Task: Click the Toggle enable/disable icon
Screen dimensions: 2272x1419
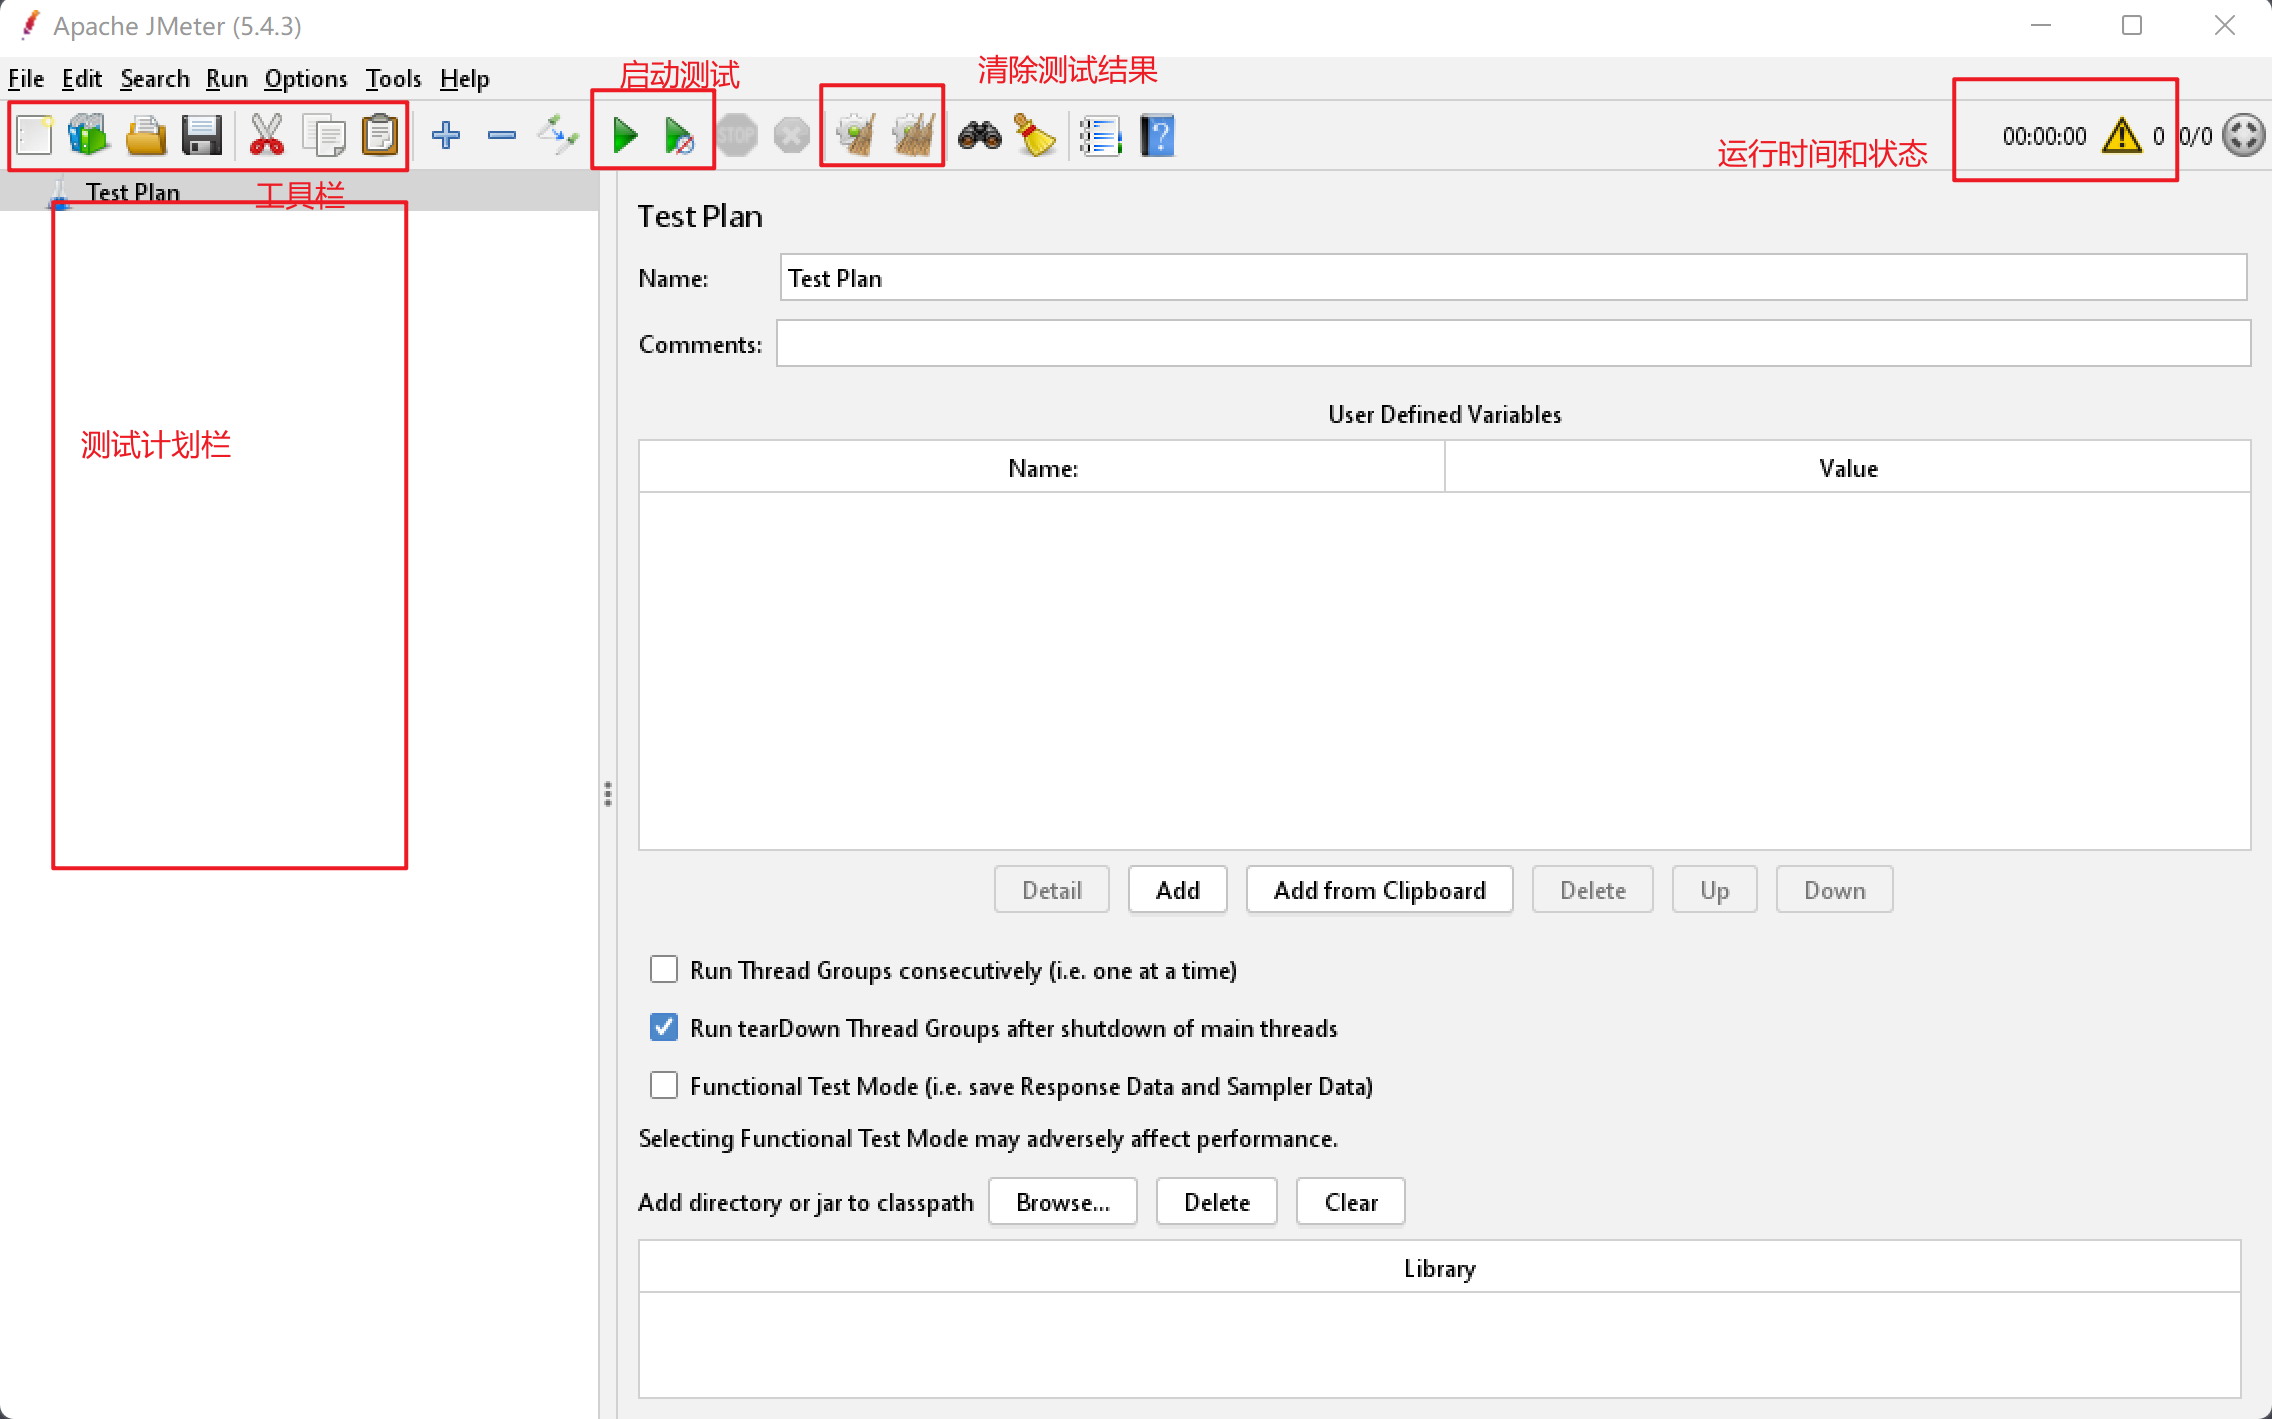Action: point(558,135)
